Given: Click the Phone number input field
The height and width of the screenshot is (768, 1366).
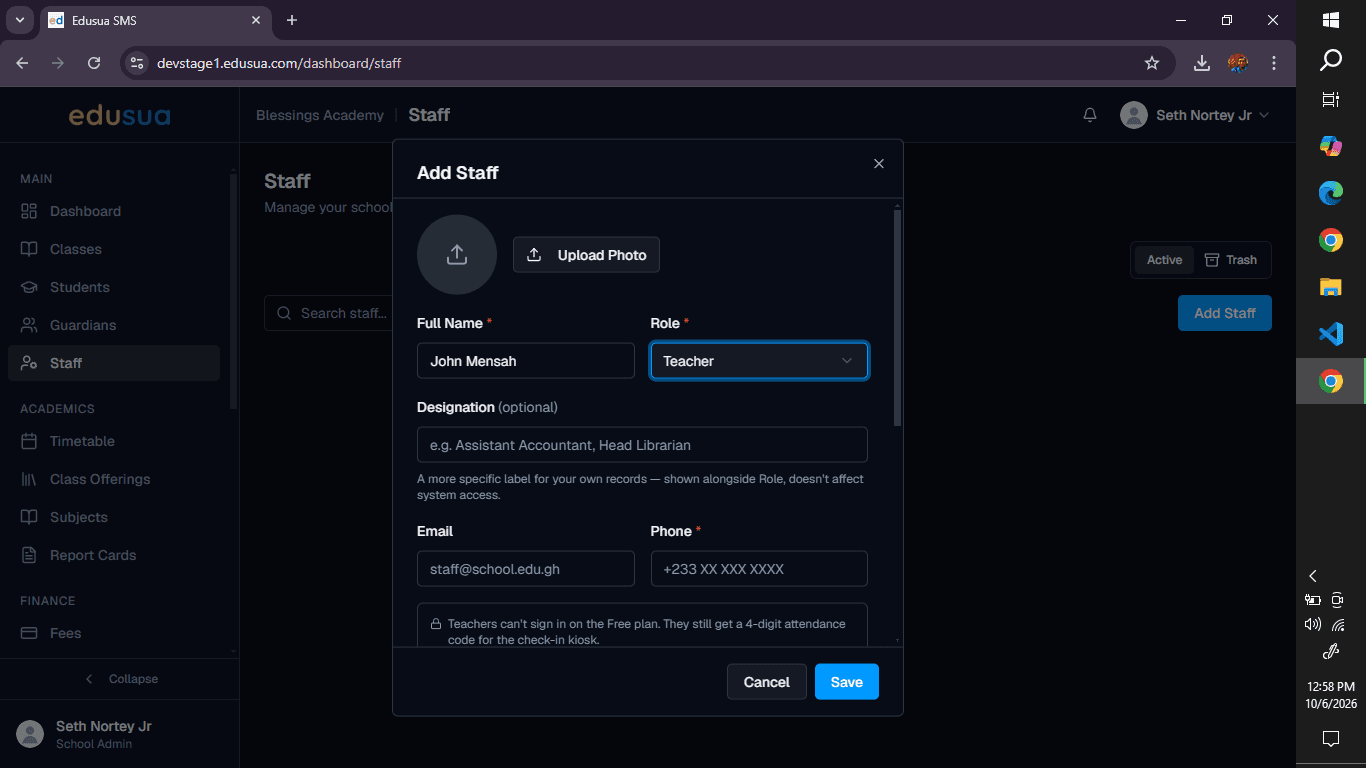Looking at the screenshot, I should 759,569.
